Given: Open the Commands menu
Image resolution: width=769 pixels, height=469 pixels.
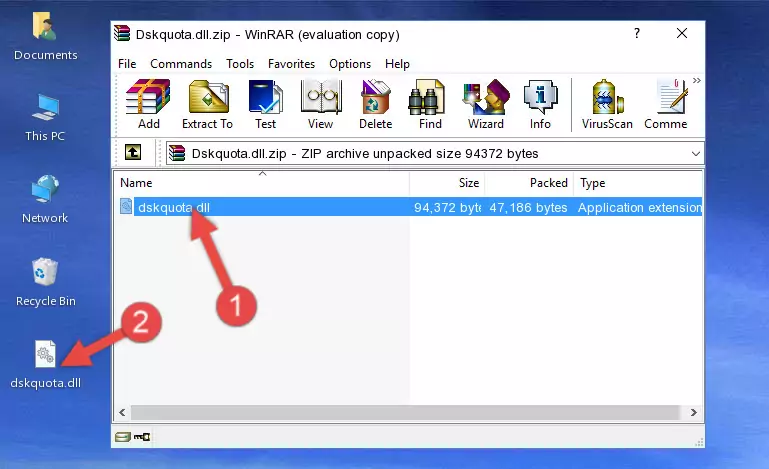Looking at the screenshot, I should 181,64.
